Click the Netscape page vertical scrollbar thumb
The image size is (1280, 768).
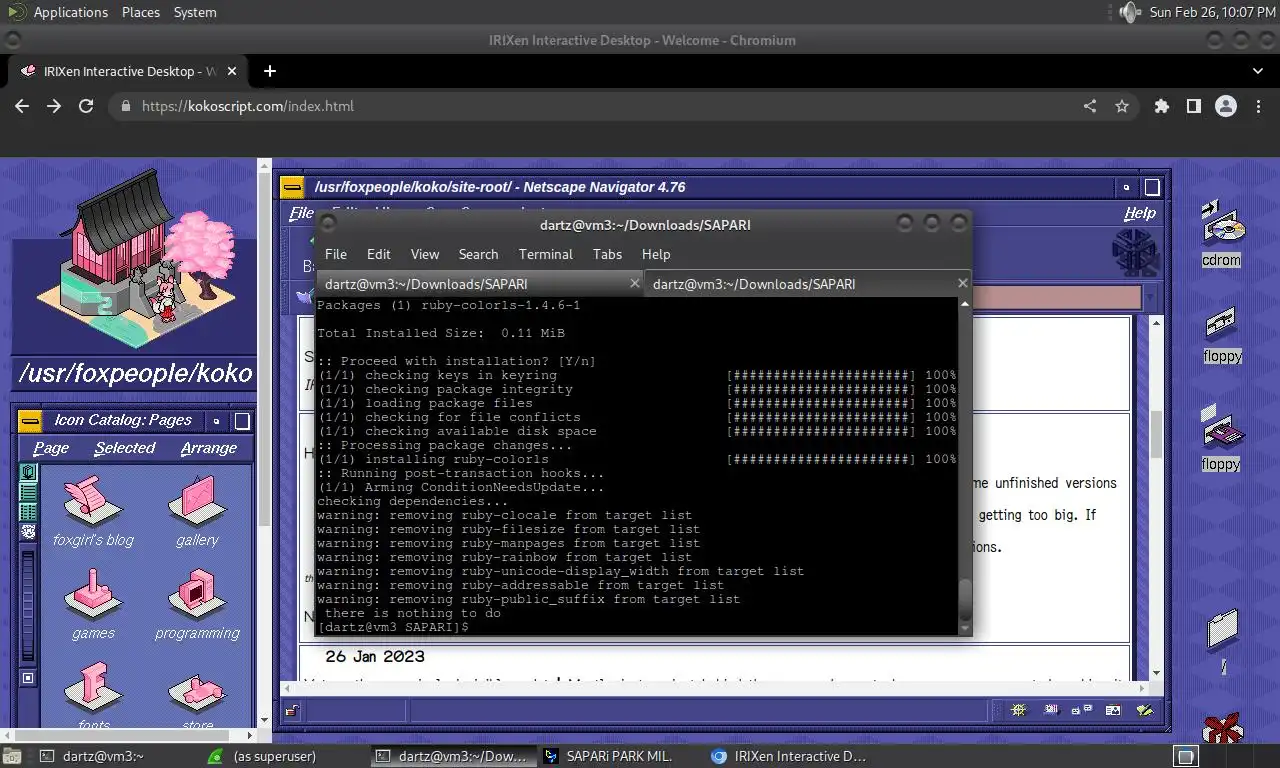(1156, 433)
